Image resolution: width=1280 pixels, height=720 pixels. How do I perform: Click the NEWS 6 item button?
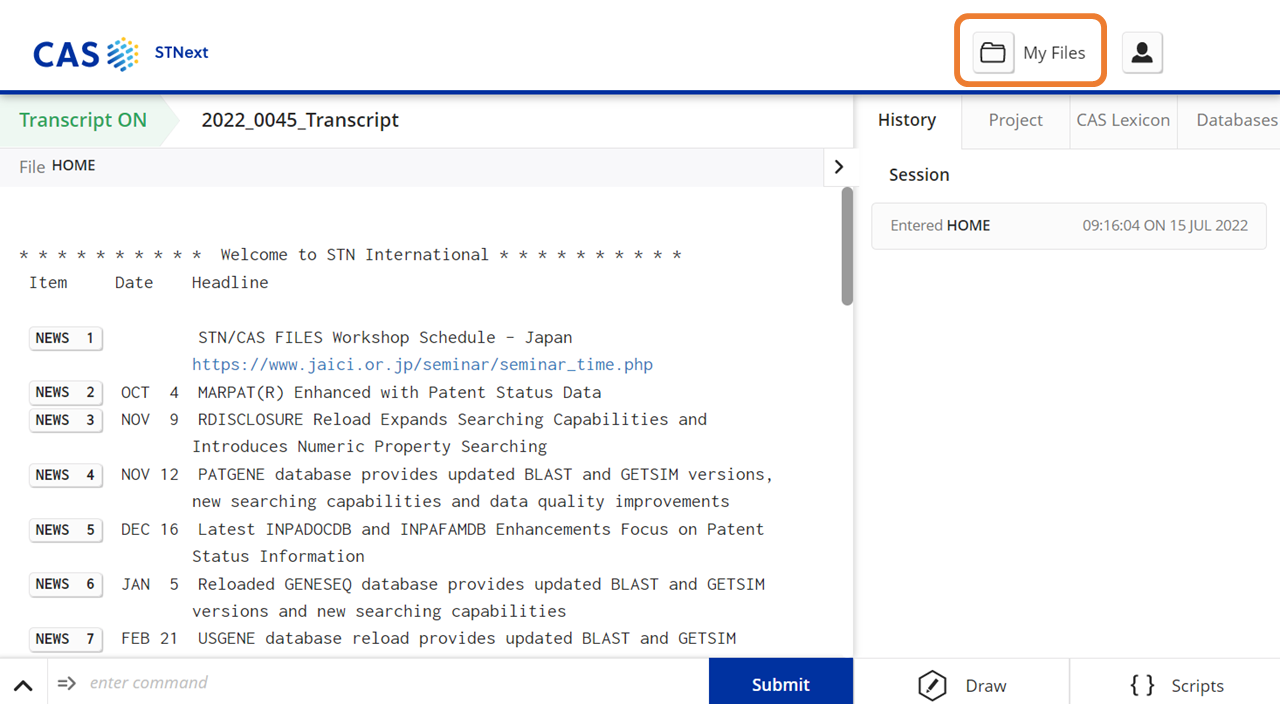(x=66, y=584)
